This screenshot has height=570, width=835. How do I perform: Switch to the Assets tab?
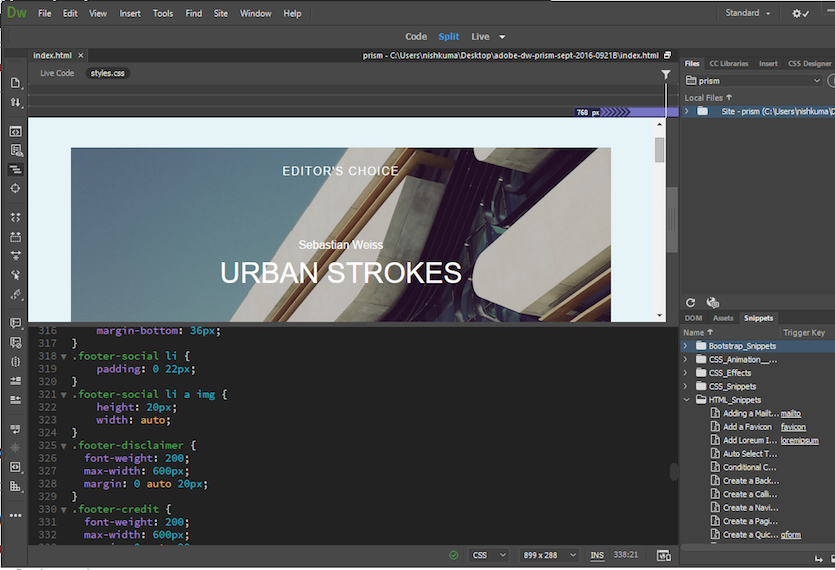click(723, 318)
